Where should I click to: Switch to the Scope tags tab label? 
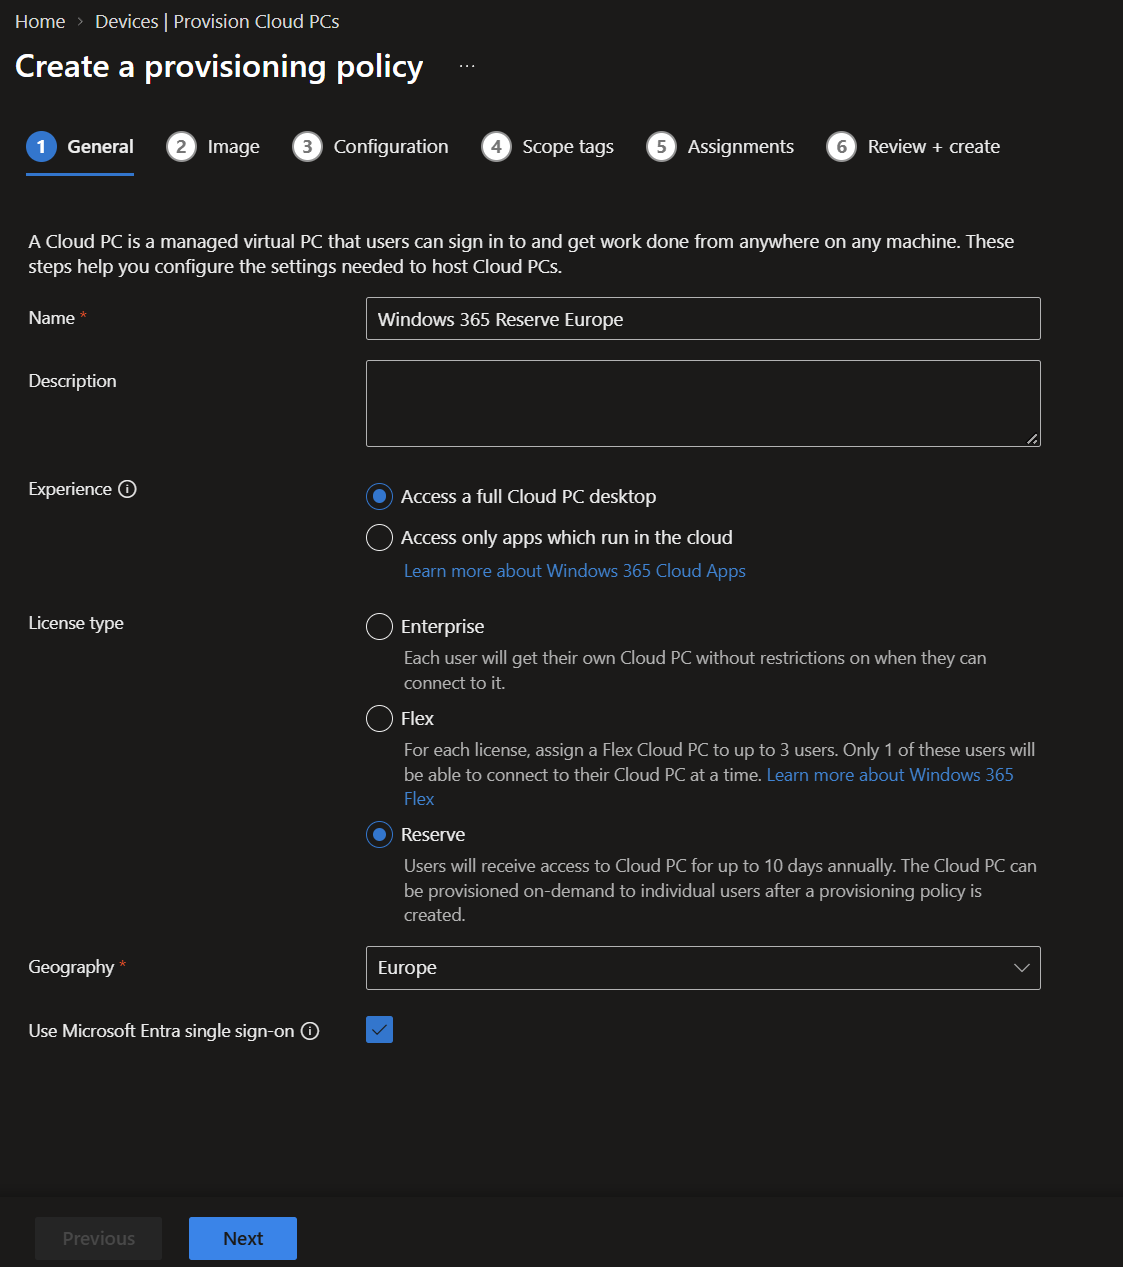pos(568,147)
